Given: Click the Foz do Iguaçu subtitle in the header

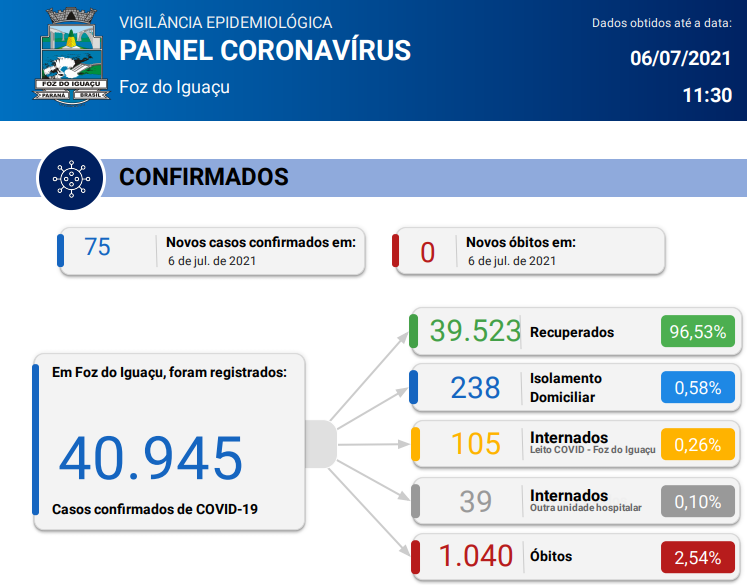Looking at the screenshot, I should tap(174, 87).
